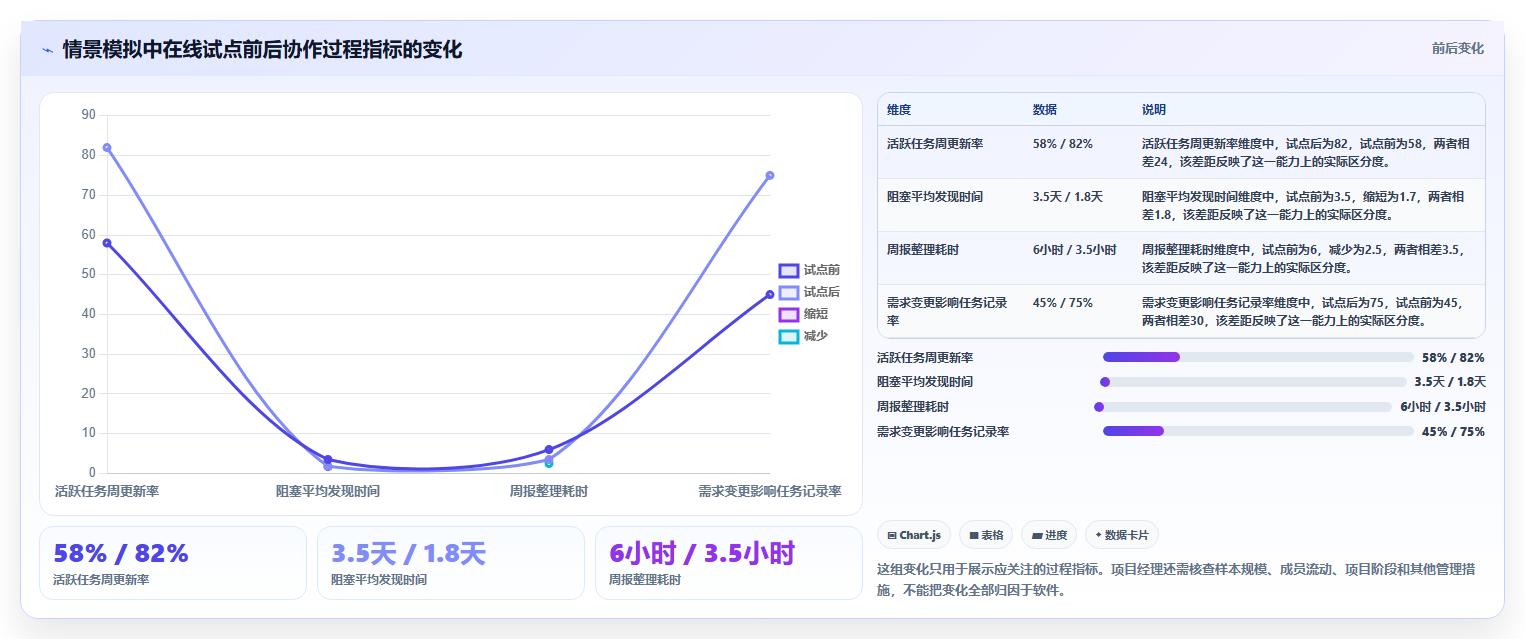Click the table cell reading 6小时 / 3.5小时

tap(1075, 250)
